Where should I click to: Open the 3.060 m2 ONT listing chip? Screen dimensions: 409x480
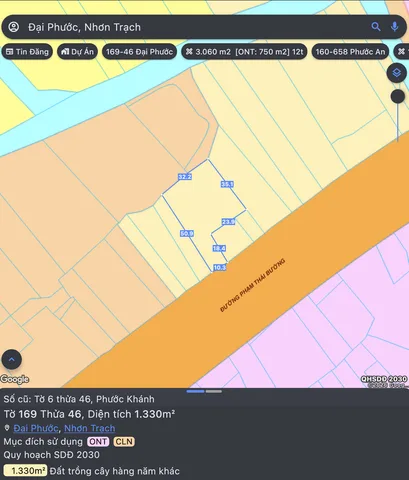point(244,52)
